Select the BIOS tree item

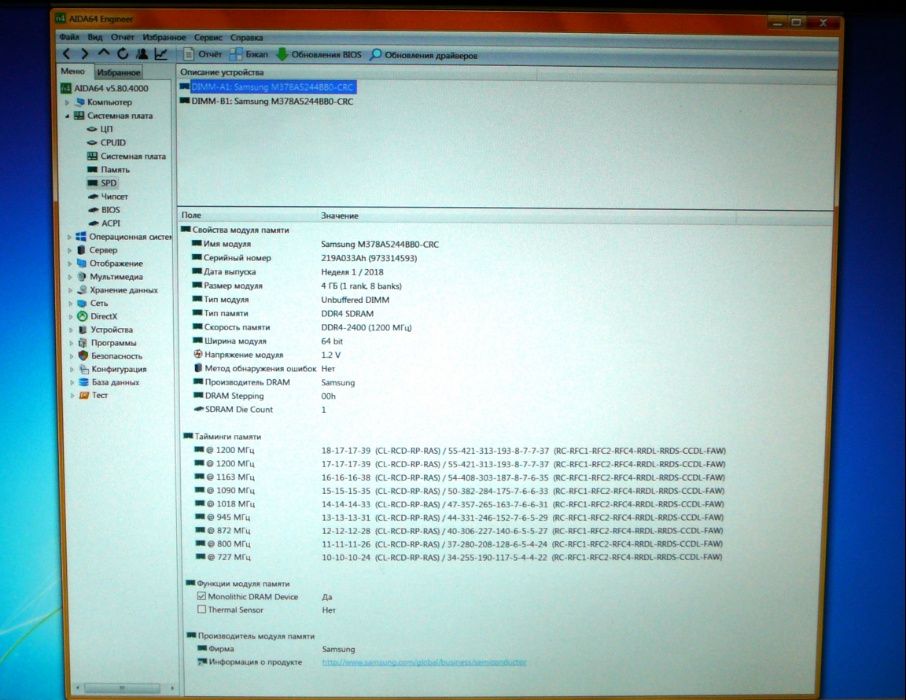tap(104, 210)
